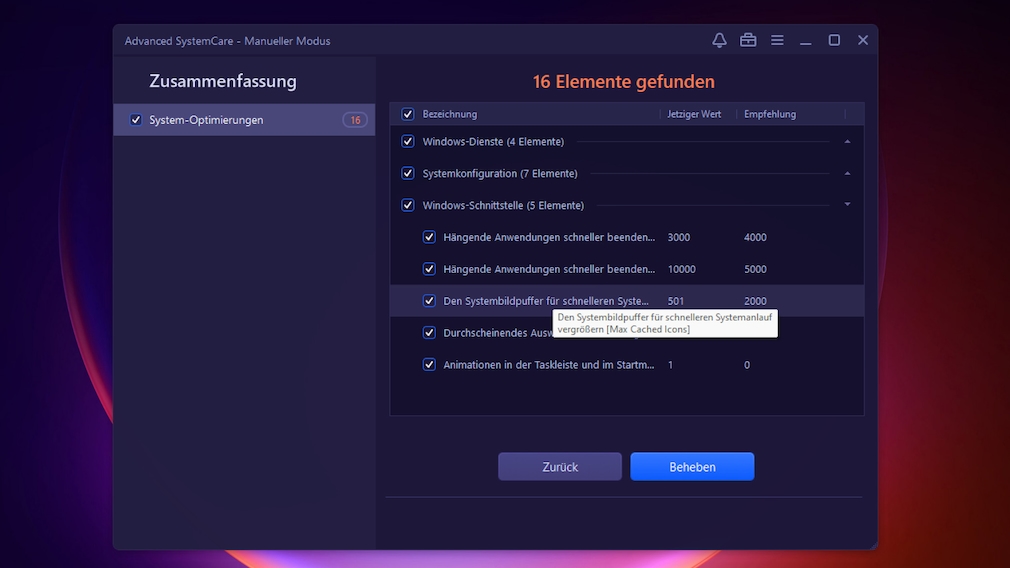Open the hamburger menu icon
The height and width of the screenshot is (568, 1010).
pos(776,40)
